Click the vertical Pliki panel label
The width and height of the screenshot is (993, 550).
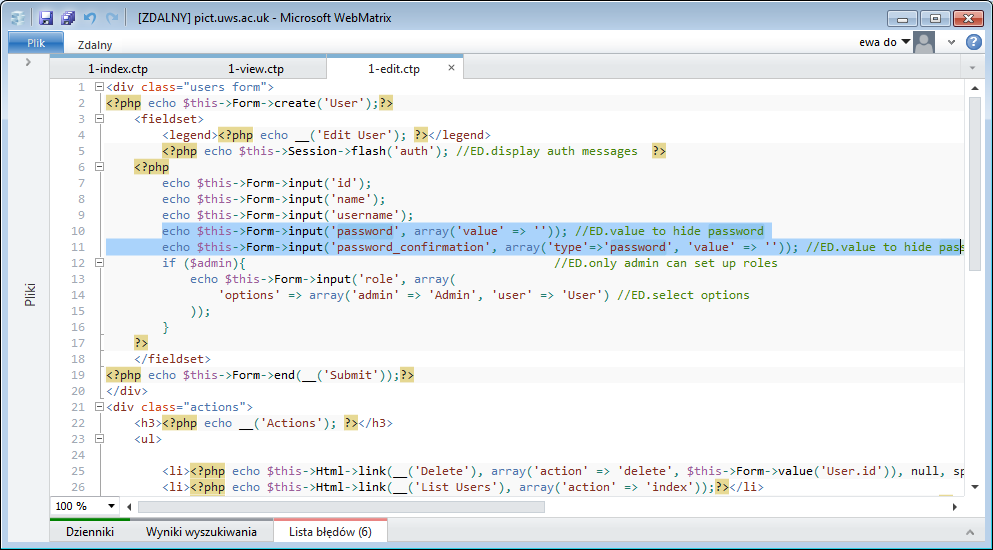(x=30, y=295)
